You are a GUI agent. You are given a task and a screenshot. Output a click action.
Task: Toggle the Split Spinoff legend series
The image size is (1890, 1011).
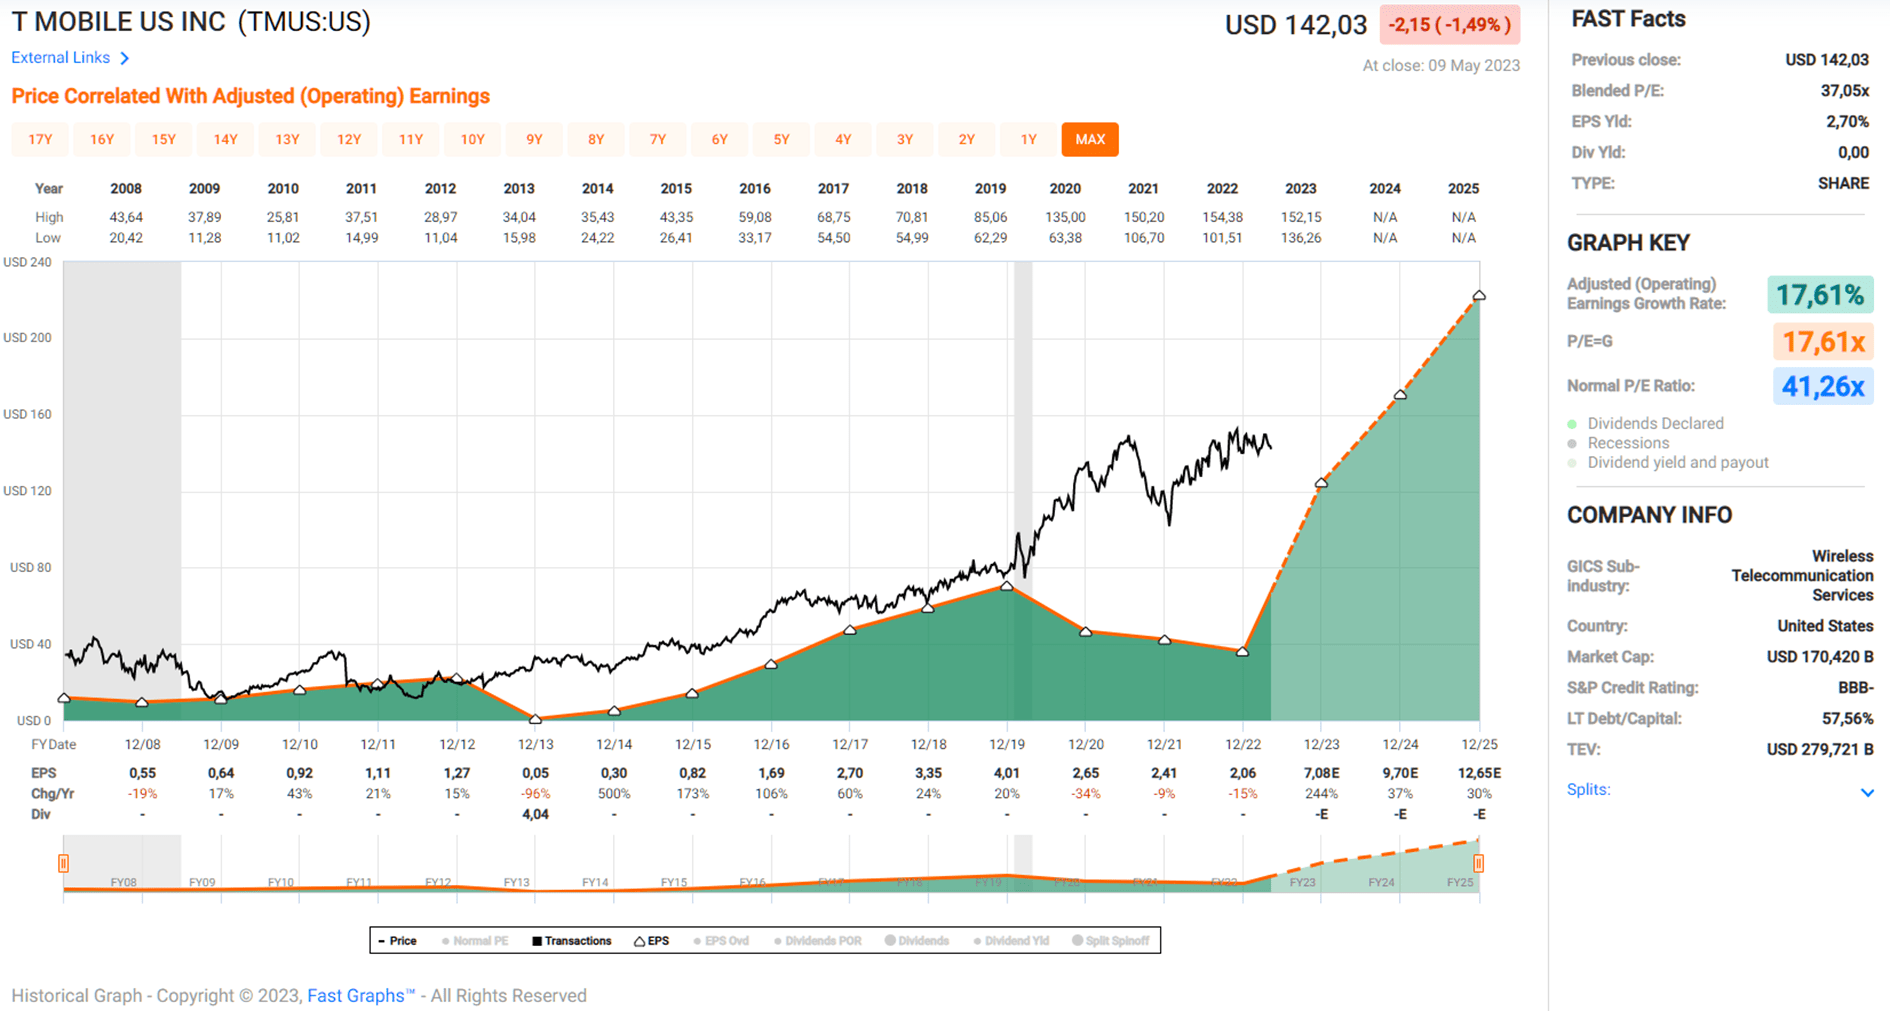(1111, 941)
